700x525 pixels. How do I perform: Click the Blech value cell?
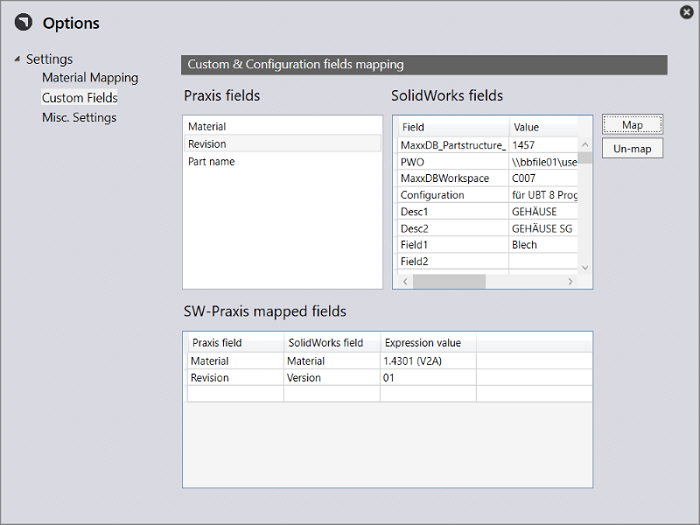(543, 245)
